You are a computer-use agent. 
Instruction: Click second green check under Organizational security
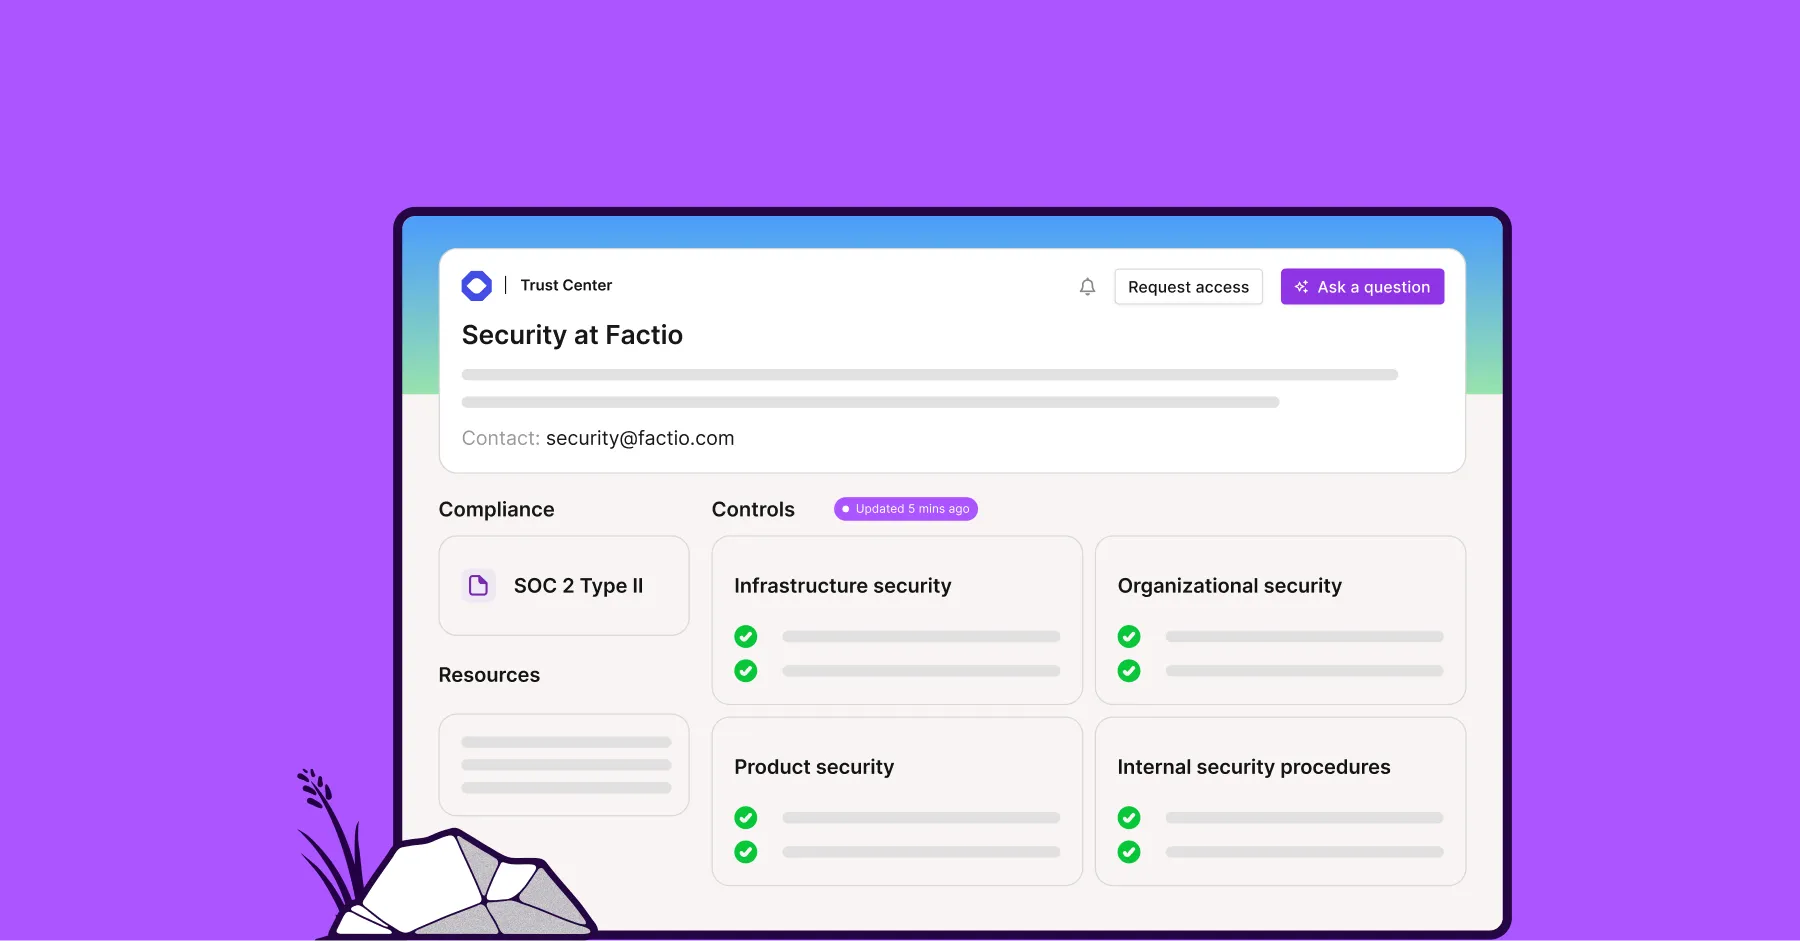click(1129, 671)
